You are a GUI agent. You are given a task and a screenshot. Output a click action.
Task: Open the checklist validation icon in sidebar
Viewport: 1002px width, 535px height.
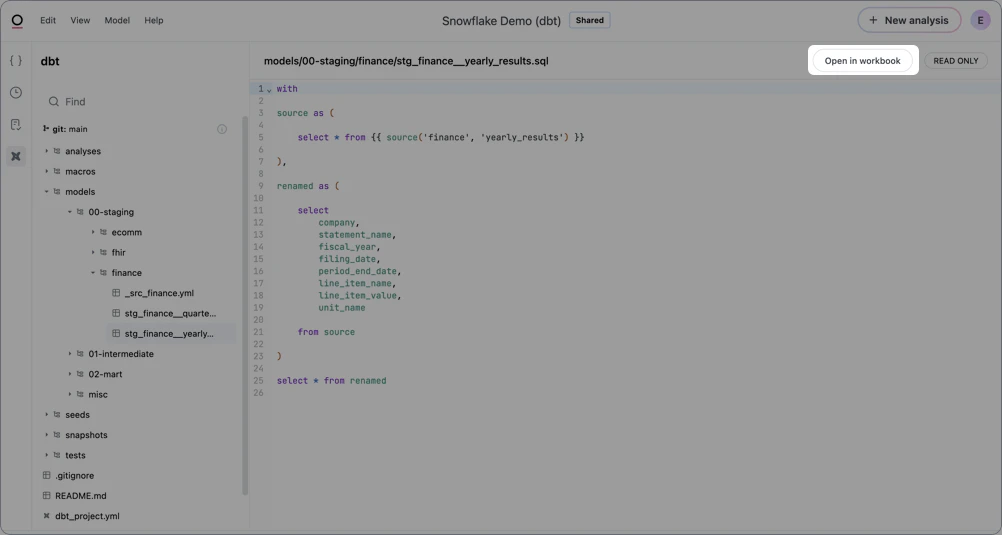tap(16, 125)
